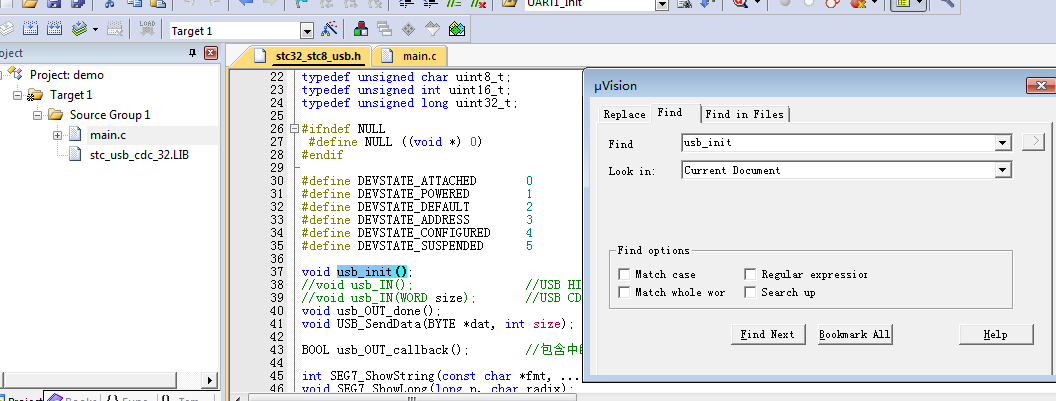Click DEVSTATE_CONFIGURED on line 34
The height and width of the screenshot is (401, 1056).
click(x=424, y=233)
